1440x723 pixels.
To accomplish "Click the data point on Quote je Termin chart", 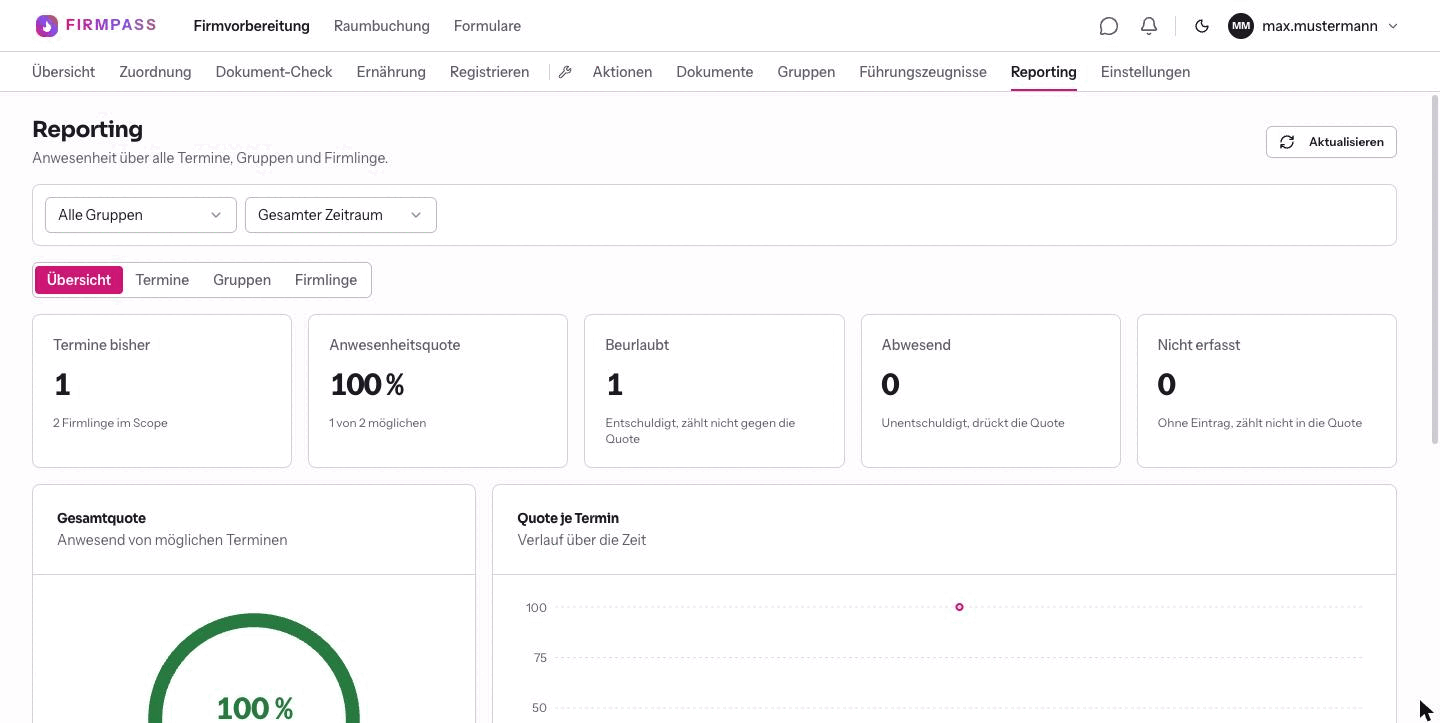I will (x=959, y=607).
